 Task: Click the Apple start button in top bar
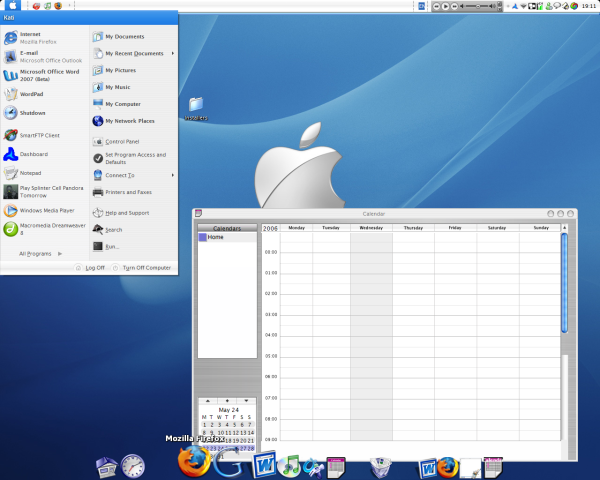pos(13,5)
